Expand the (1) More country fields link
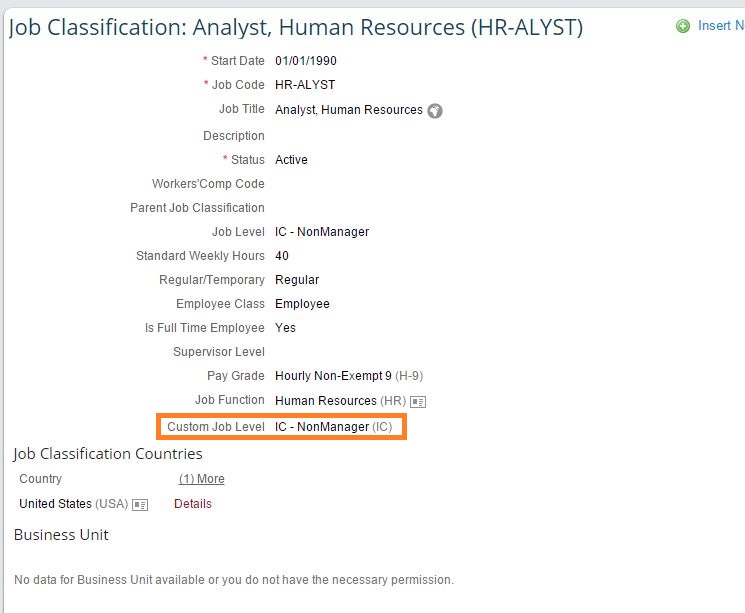Screen dimensions: 745x613 point(201,479)
